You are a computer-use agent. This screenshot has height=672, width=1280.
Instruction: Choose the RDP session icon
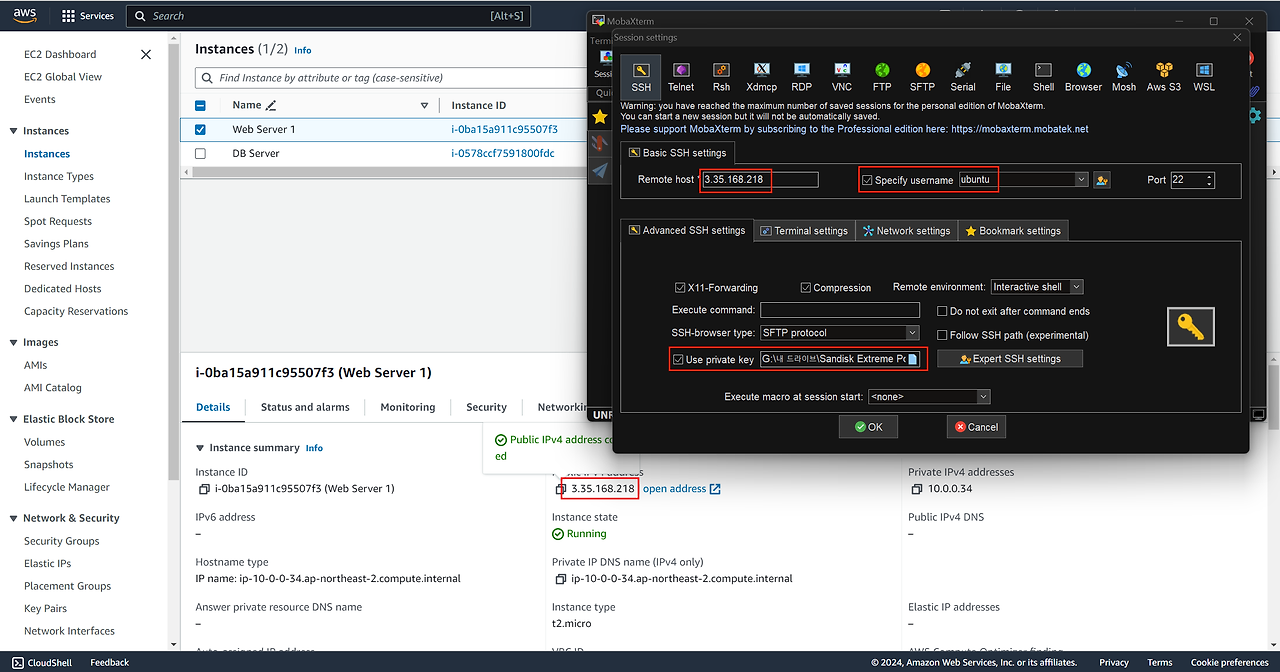pos(802,76)
